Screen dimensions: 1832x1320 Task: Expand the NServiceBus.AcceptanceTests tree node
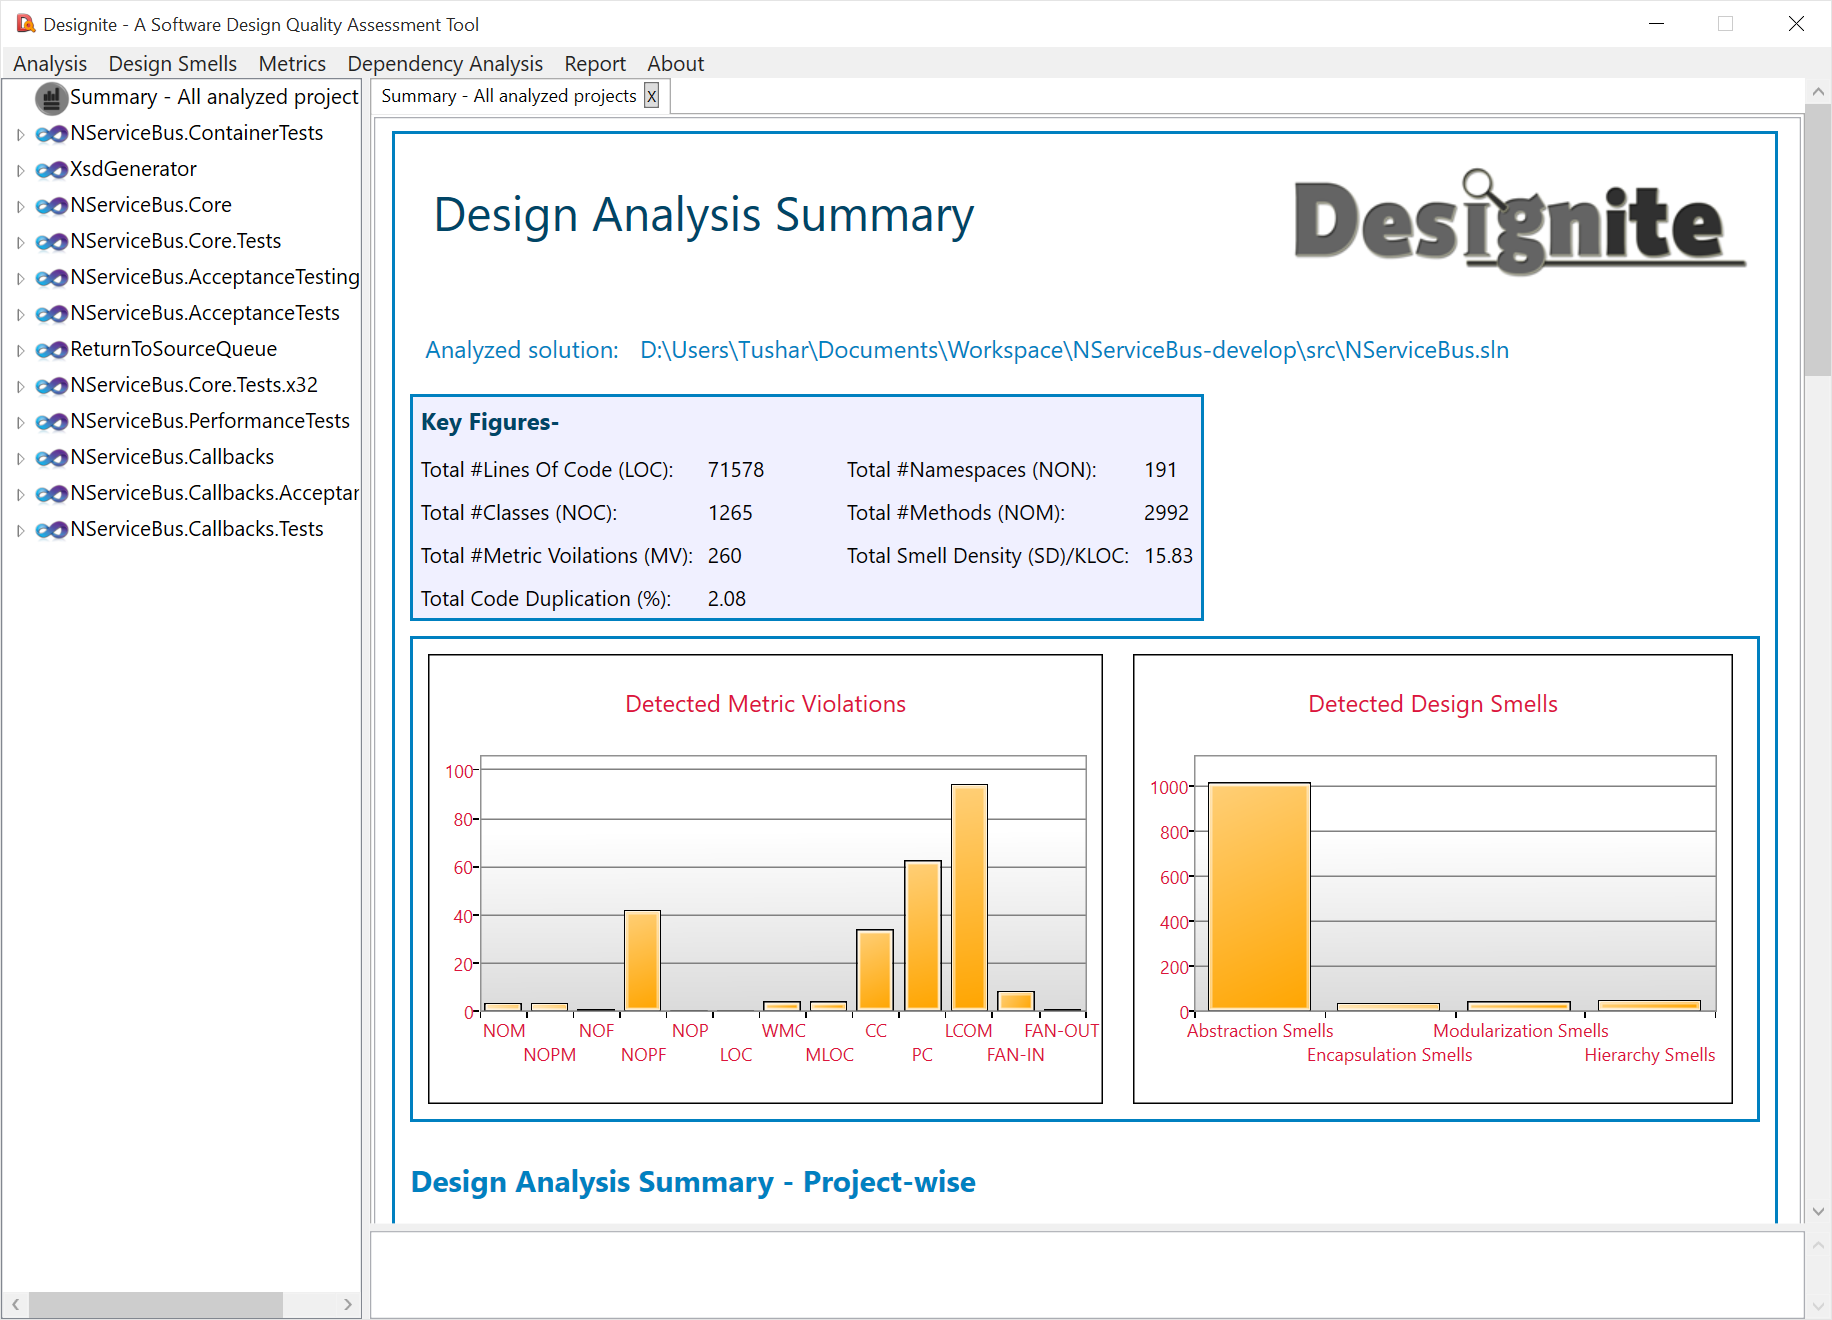pos(20,314)
